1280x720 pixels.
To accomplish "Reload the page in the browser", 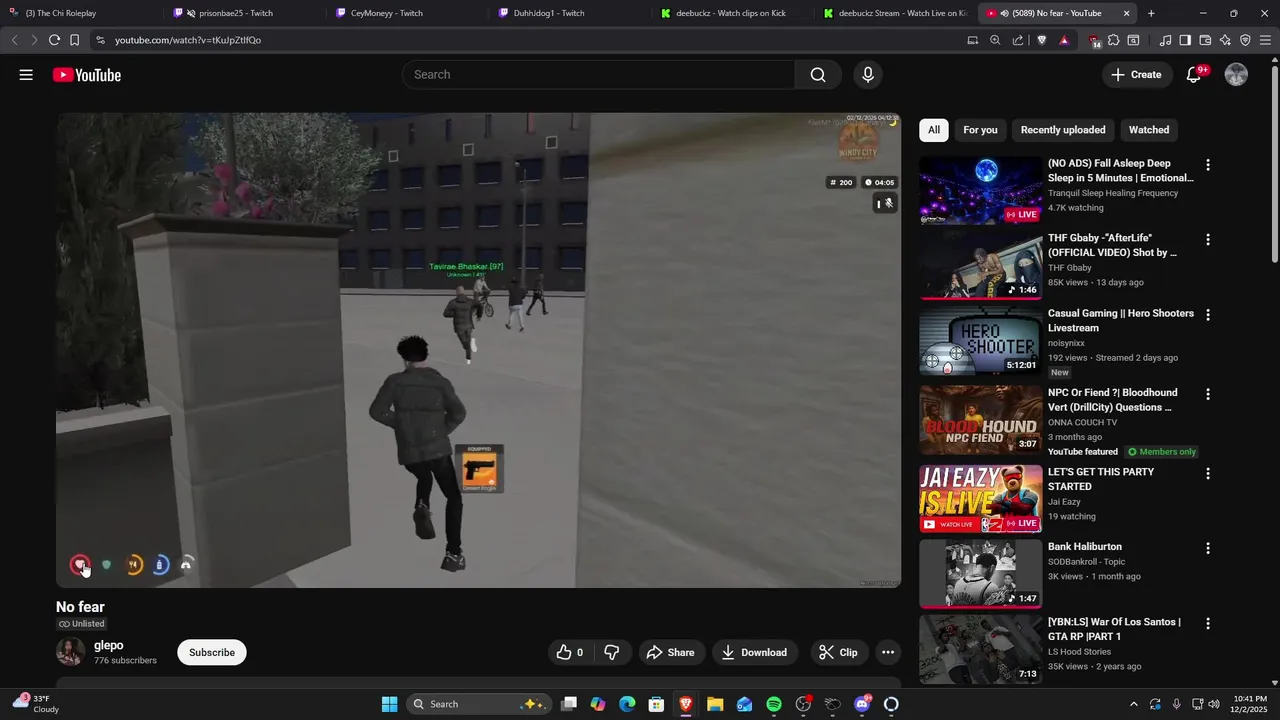I will 54,40.
